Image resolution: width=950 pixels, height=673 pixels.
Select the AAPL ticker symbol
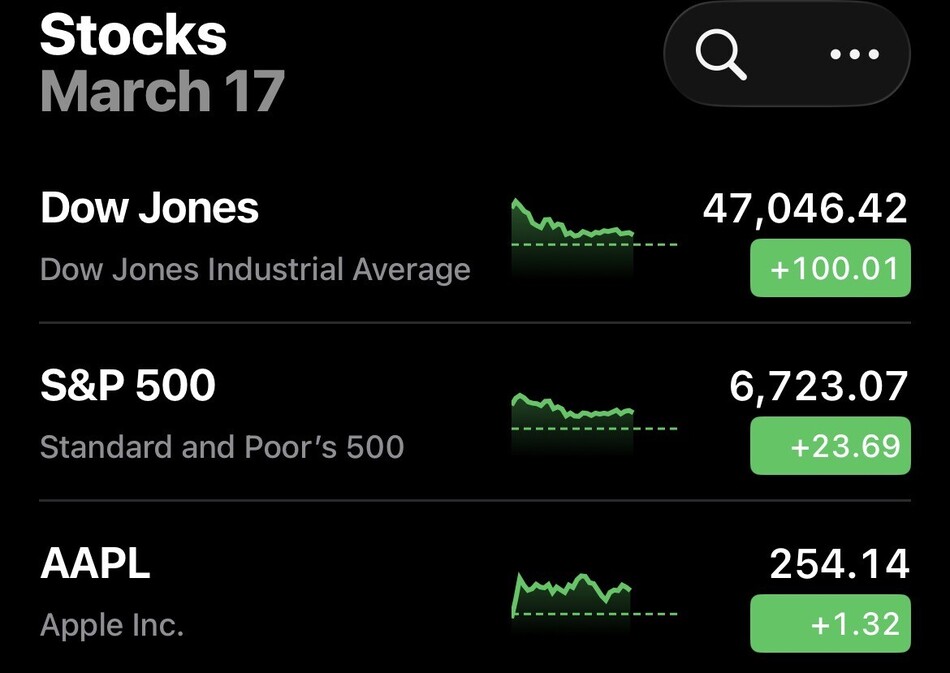point(95,564)
